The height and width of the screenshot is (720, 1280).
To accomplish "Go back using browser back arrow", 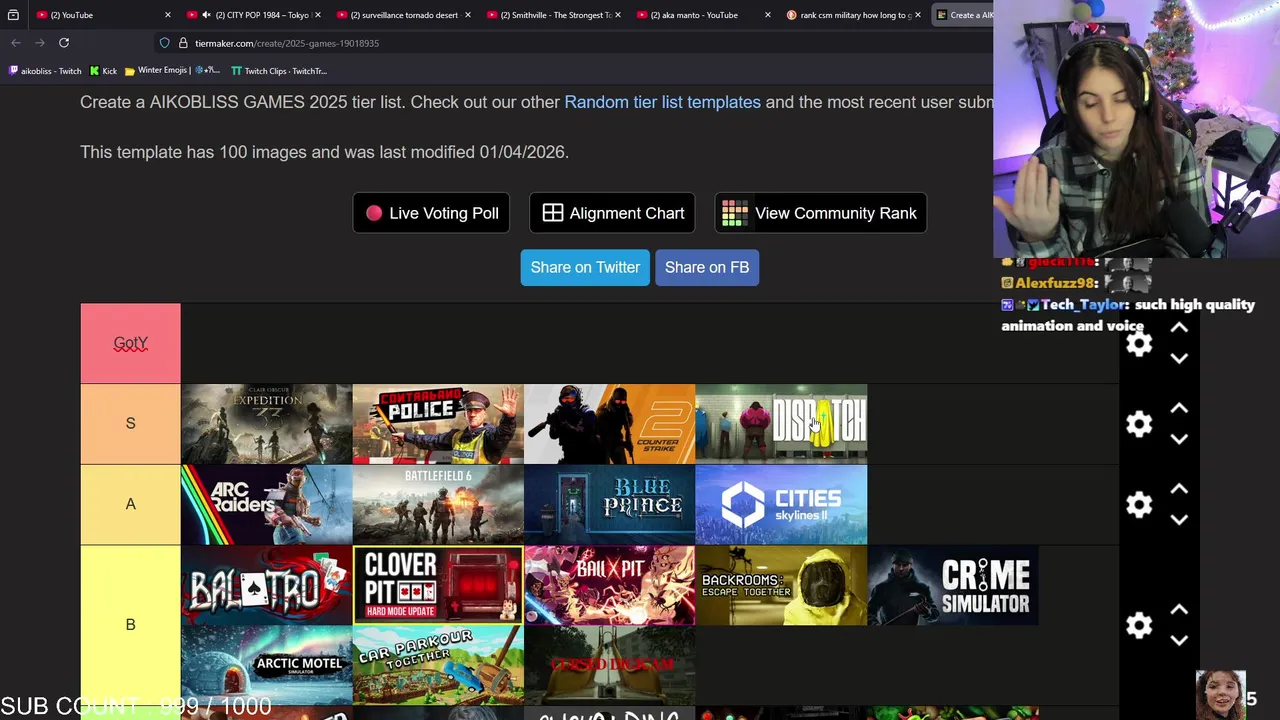I will (x=16, y=43).
